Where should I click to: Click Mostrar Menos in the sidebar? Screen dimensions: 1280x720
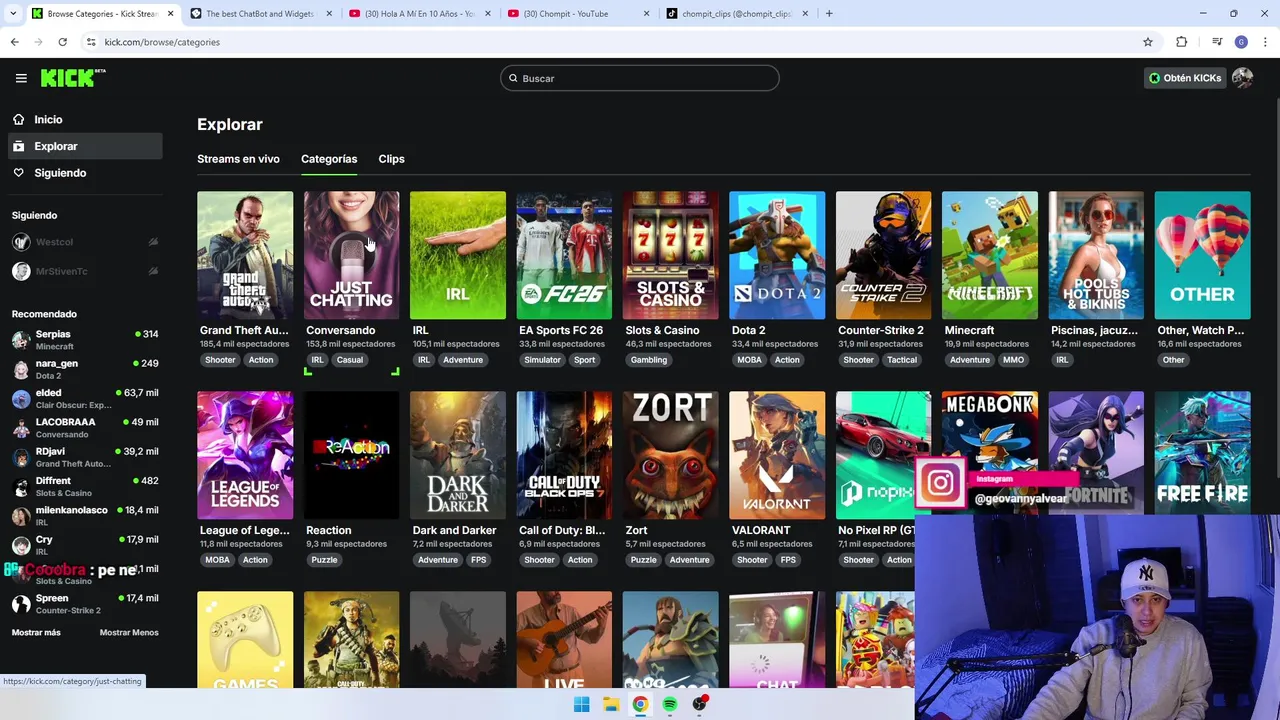[x=129, y=632]
